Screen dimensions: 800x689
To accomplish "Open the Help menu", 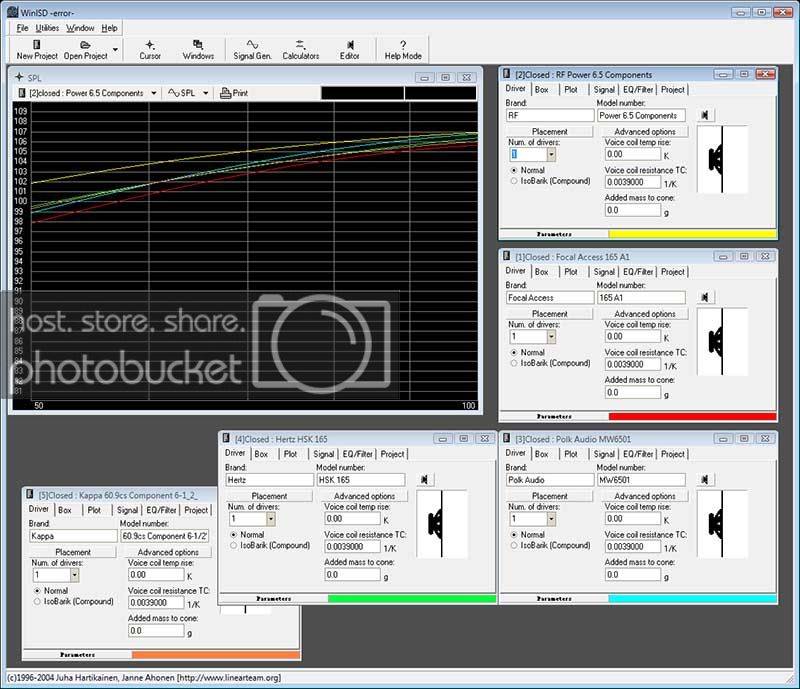I will coord(109,28).
